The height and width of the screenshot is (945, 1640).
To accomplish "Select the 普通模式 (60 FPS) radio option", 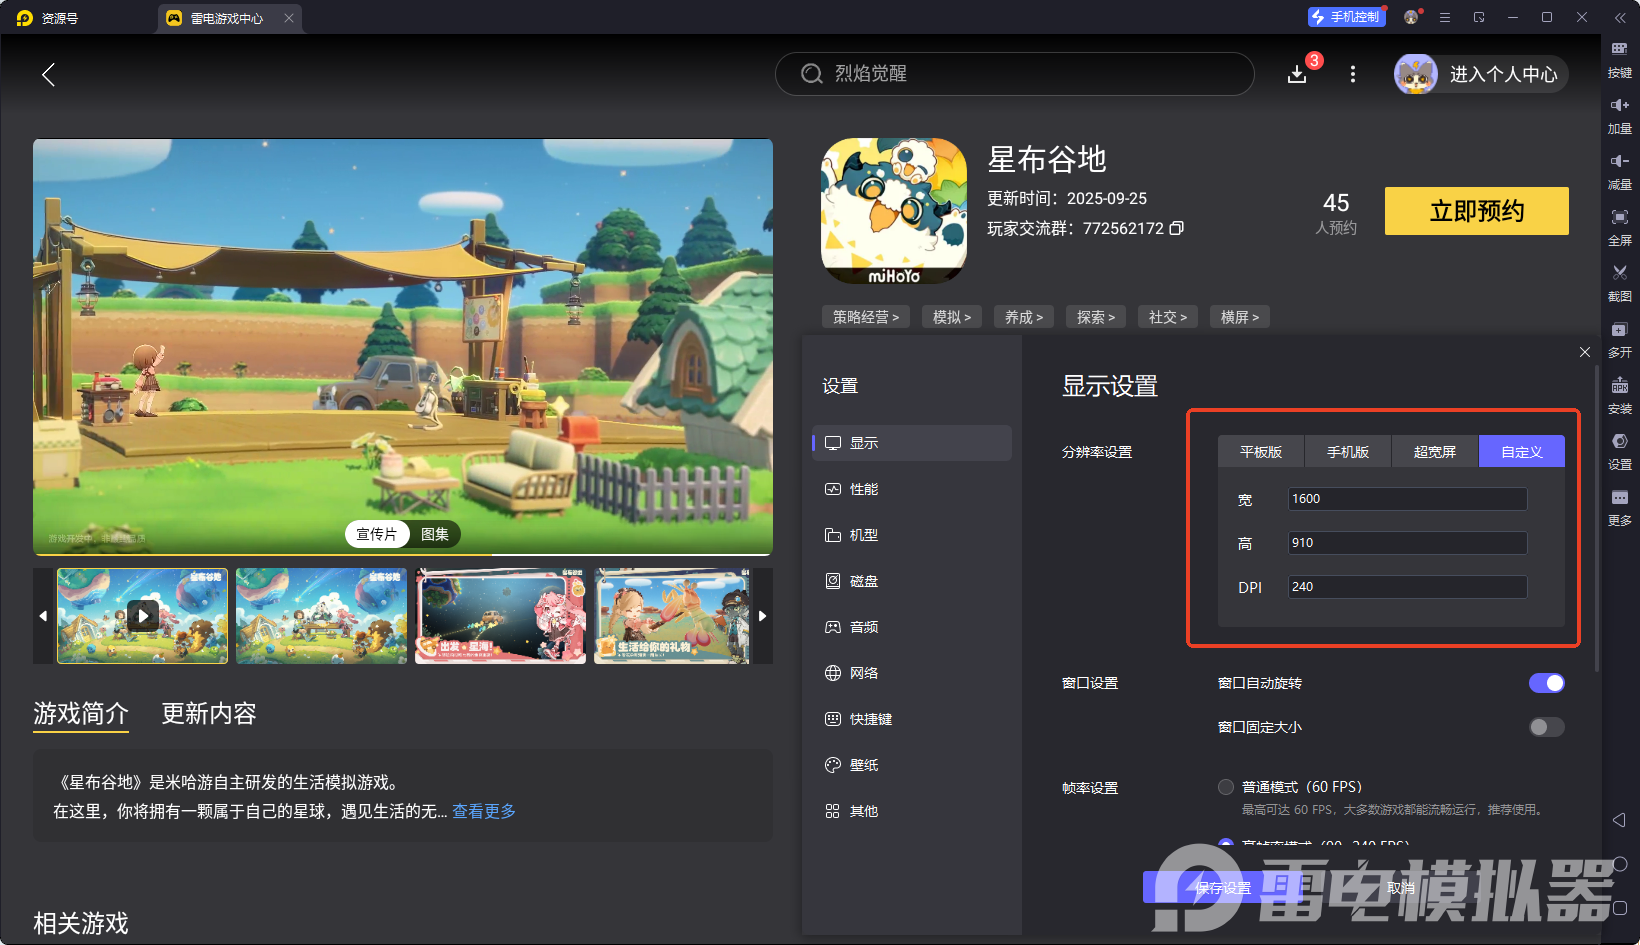I will tap(1226, 787).
